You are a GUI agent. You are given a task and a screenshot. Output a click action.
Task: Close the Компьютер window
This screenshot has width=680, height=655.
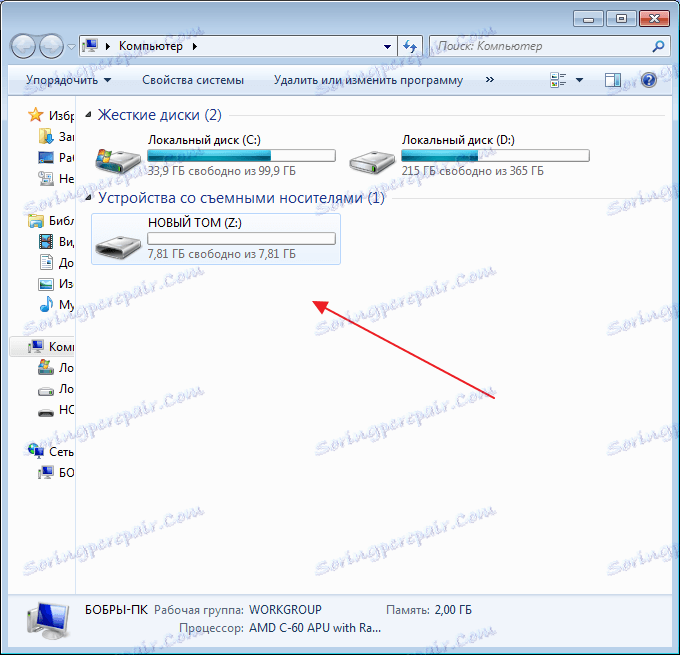point(654,19)
